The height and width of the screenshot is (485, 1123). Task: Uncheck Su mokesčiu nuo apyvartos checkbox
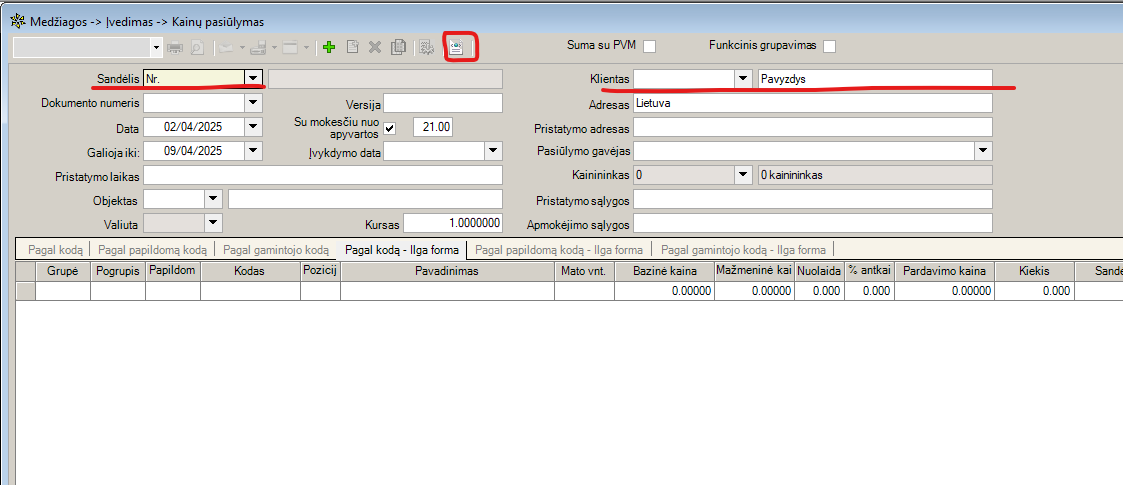tap(390, 127)
